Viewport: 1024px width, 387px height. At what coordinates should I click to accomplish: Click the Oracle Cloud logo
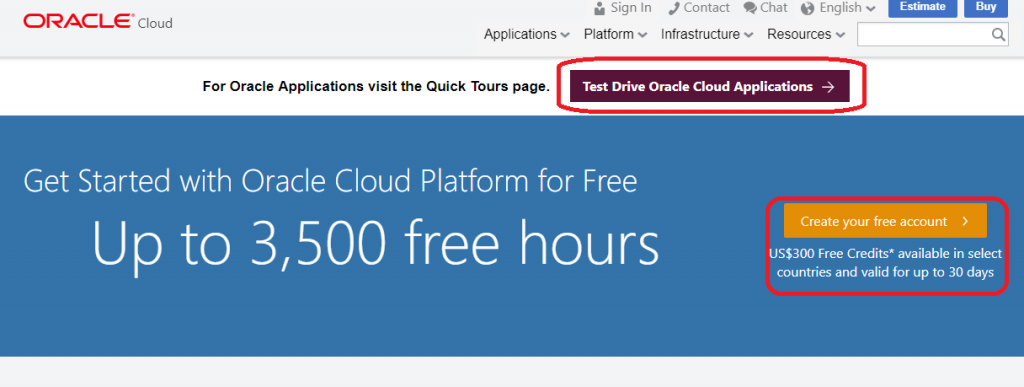click(x=98, y=22)
